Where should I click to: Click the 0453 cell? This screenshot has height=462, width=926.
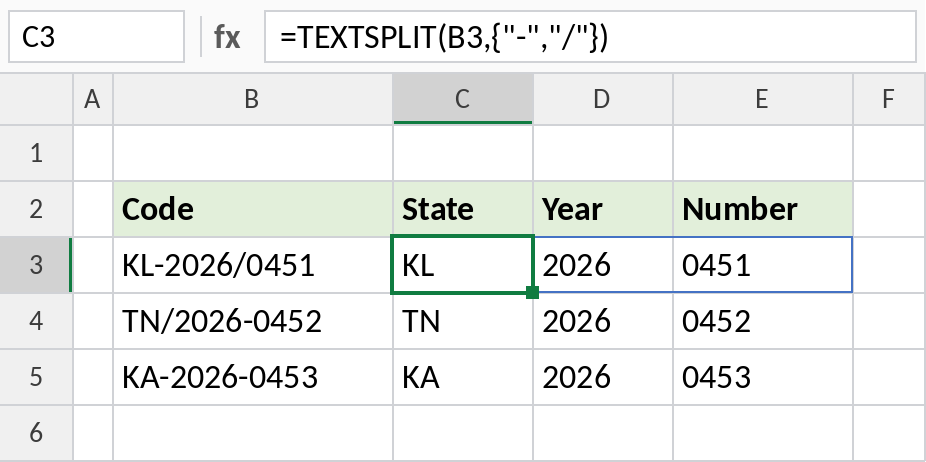[x=763, y=378]
